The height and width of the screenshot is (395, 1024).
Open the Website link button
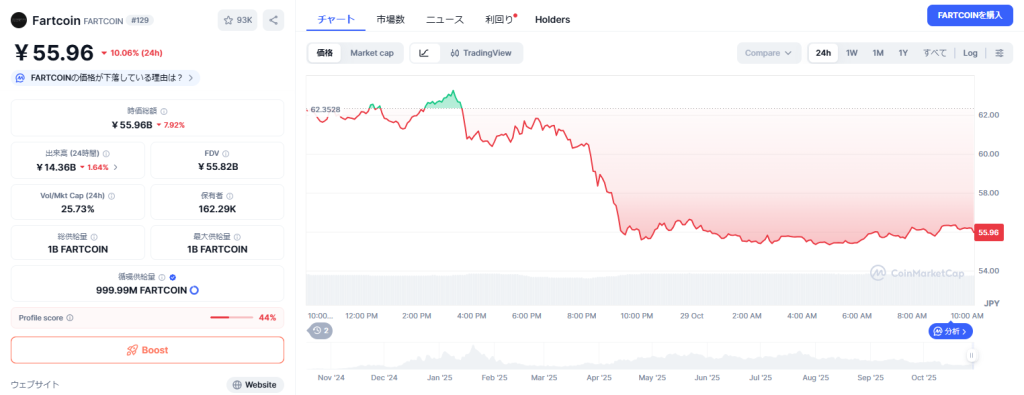[255, 385]
